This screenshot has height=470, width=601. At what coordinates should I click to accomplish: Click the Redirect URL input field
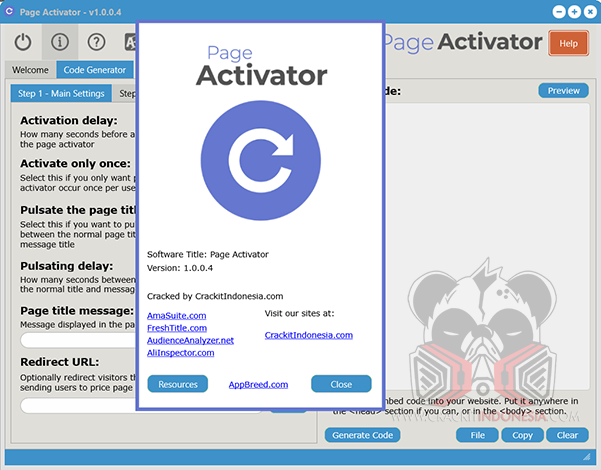[x=79, y=406]
